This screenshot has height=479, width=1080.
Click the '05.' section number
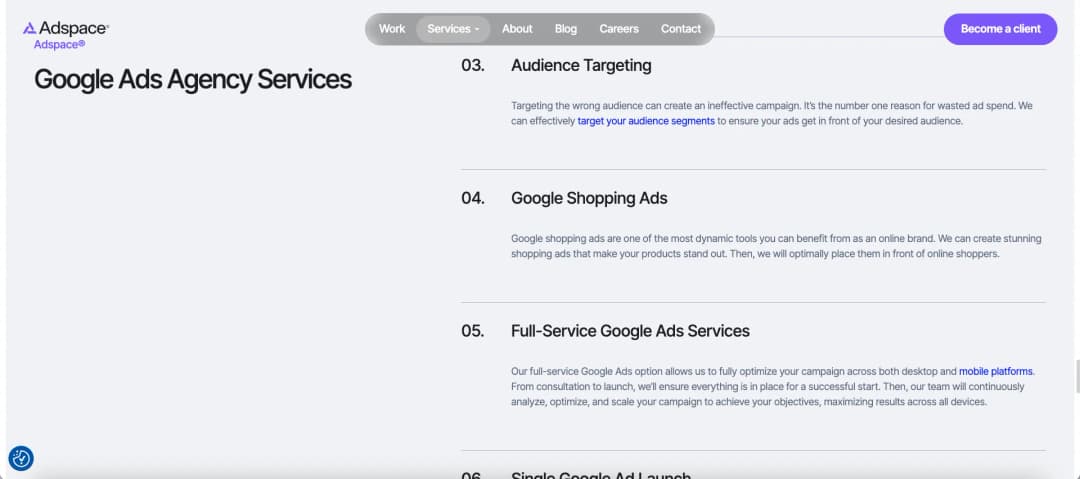click(x=472, y=331)
